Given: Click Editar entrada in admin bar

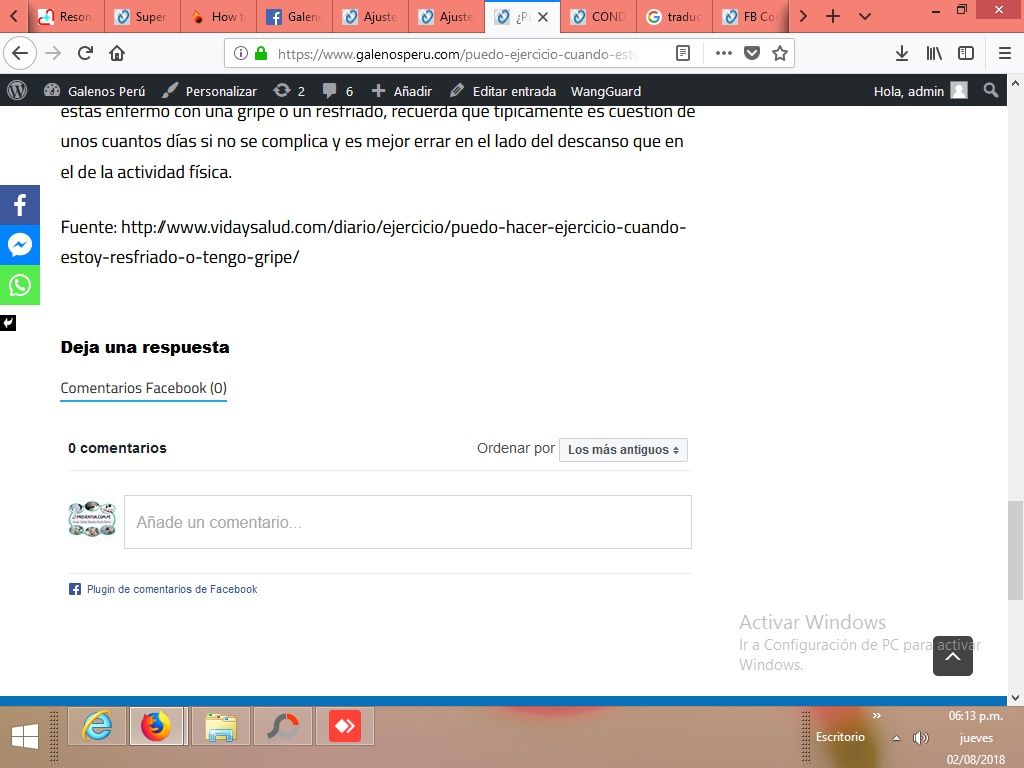Looking at the screenshot, I should 503,91.
